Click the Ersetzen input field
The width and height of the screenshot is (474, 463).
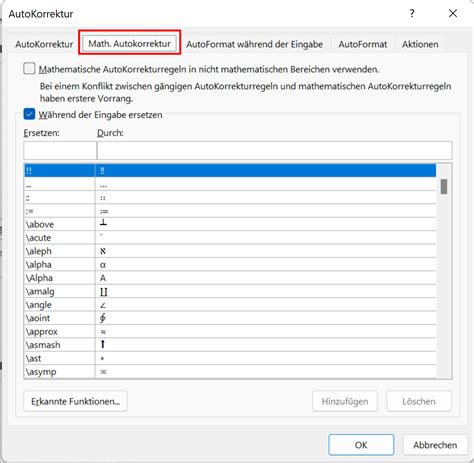tap(60, 150)
